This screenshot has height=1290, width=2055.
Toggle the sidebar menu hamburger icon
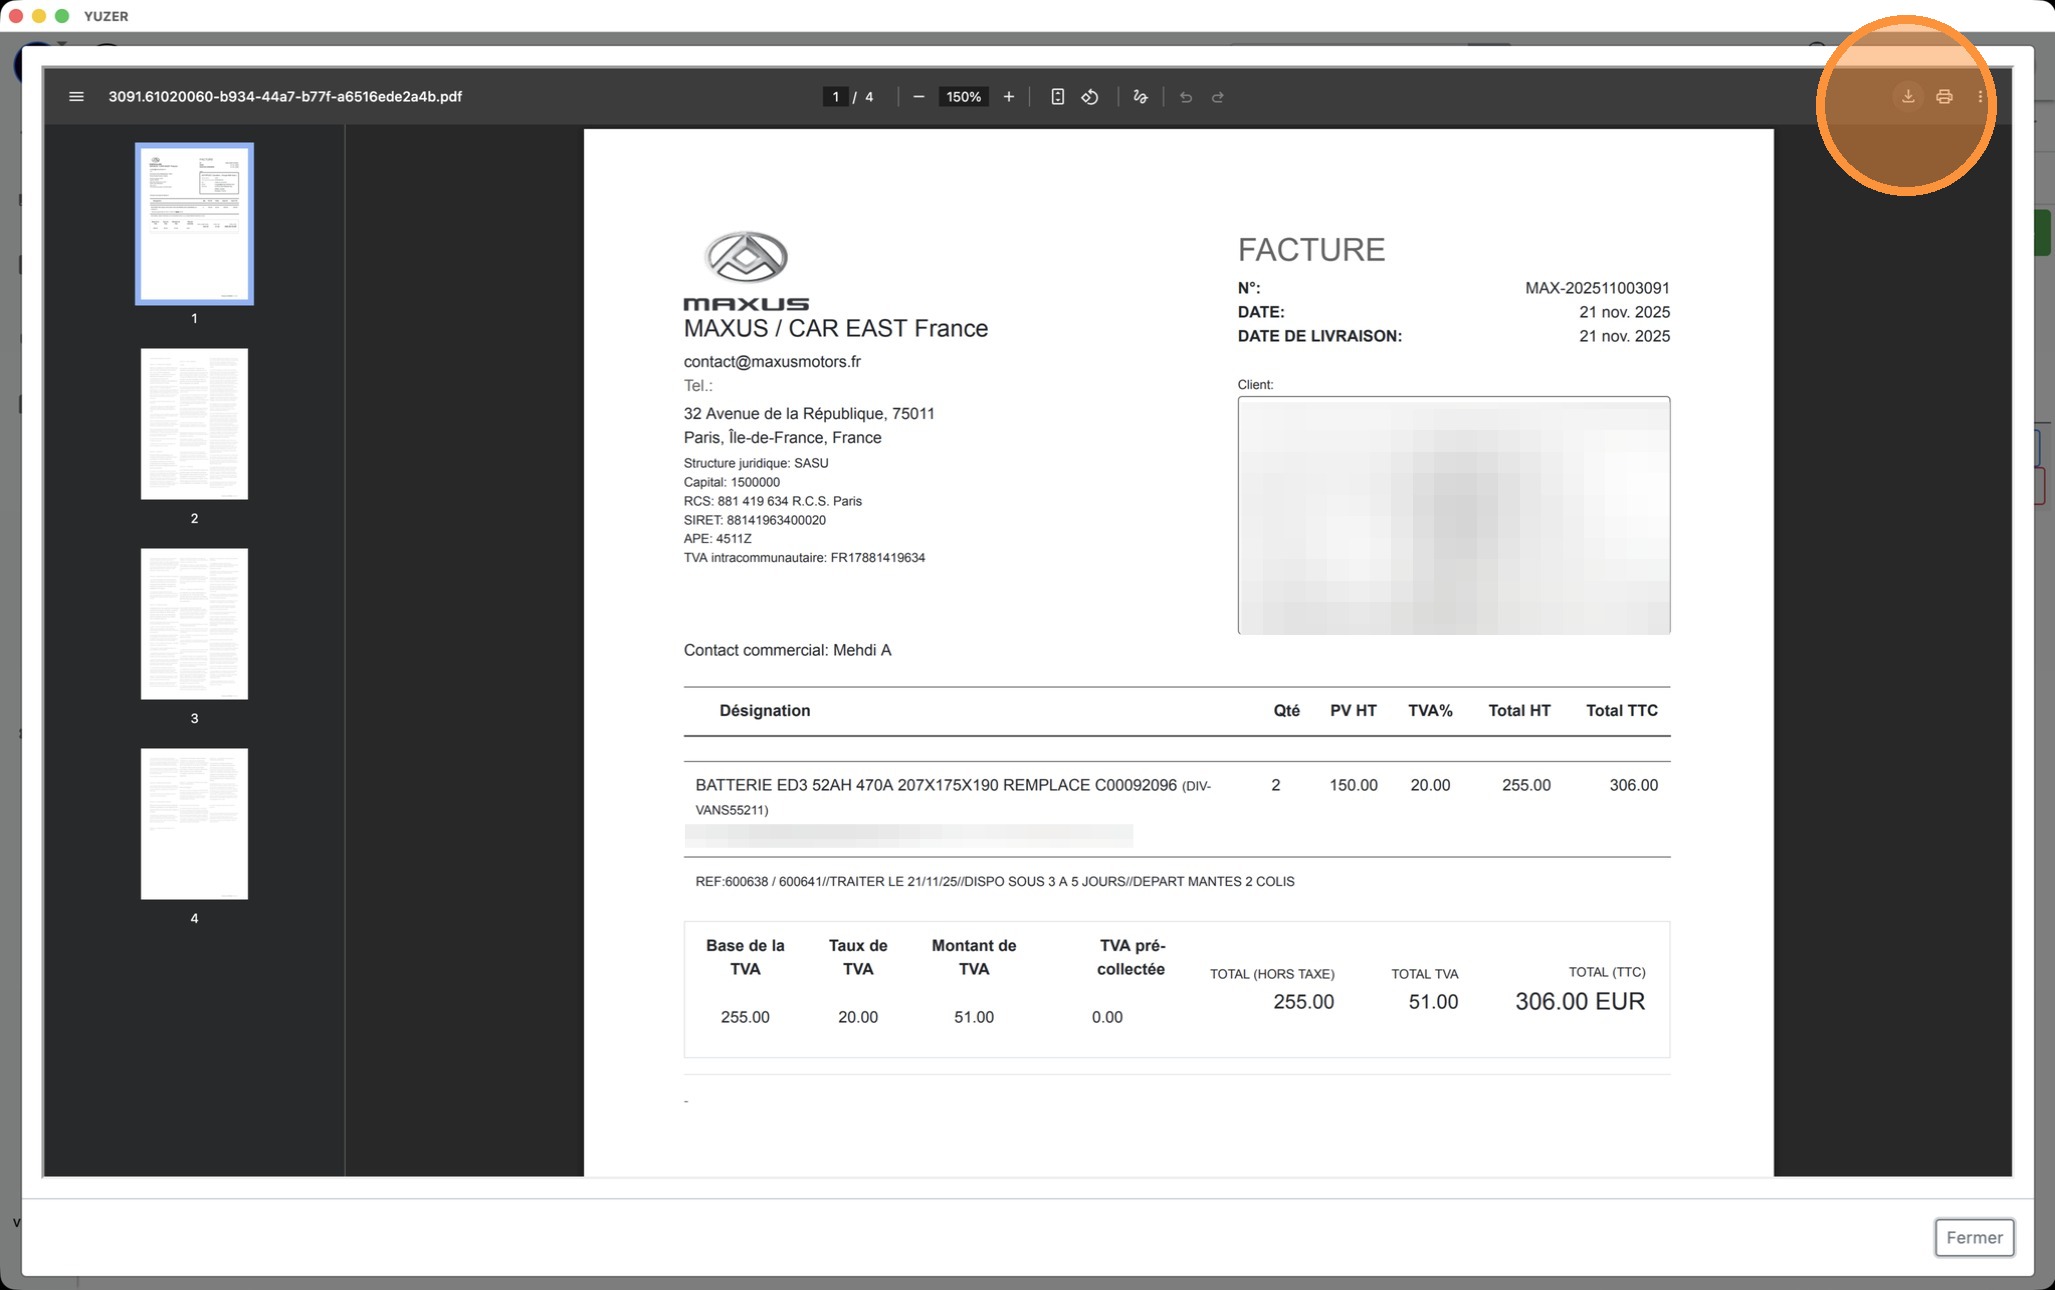pos(76,97)
